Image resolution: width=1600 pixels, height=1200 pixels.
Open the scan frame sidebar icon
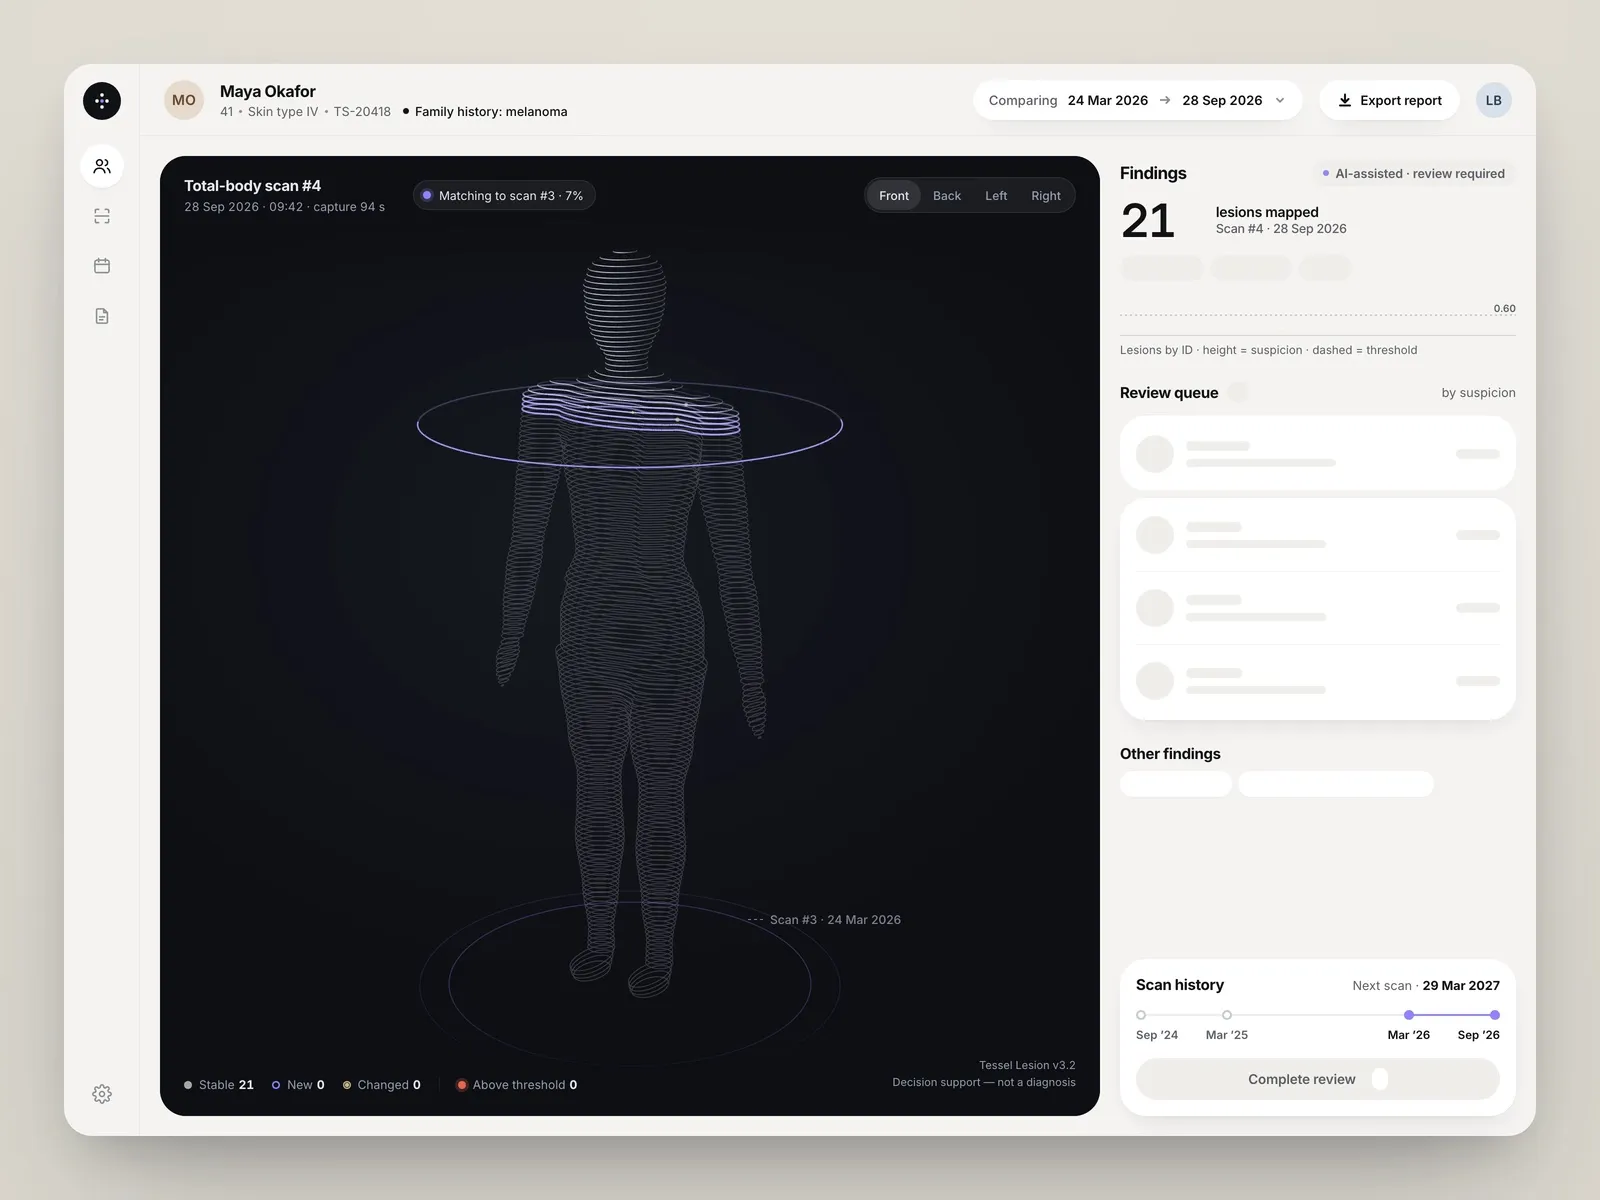click(102, 216)
